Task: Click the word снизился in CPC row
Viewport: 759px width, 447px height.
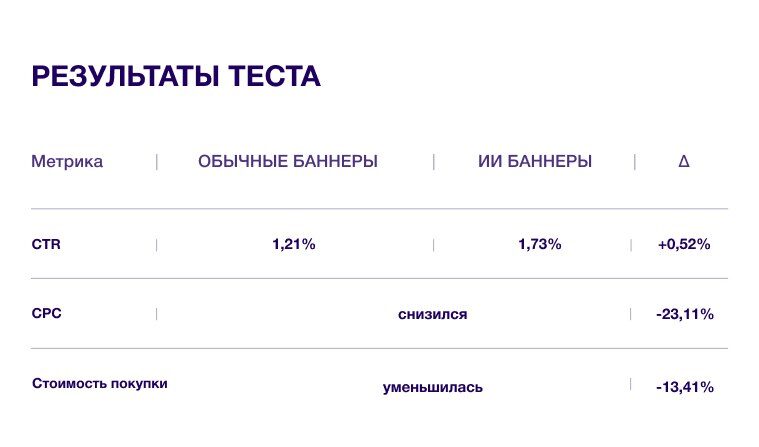Action: point(432,314)
